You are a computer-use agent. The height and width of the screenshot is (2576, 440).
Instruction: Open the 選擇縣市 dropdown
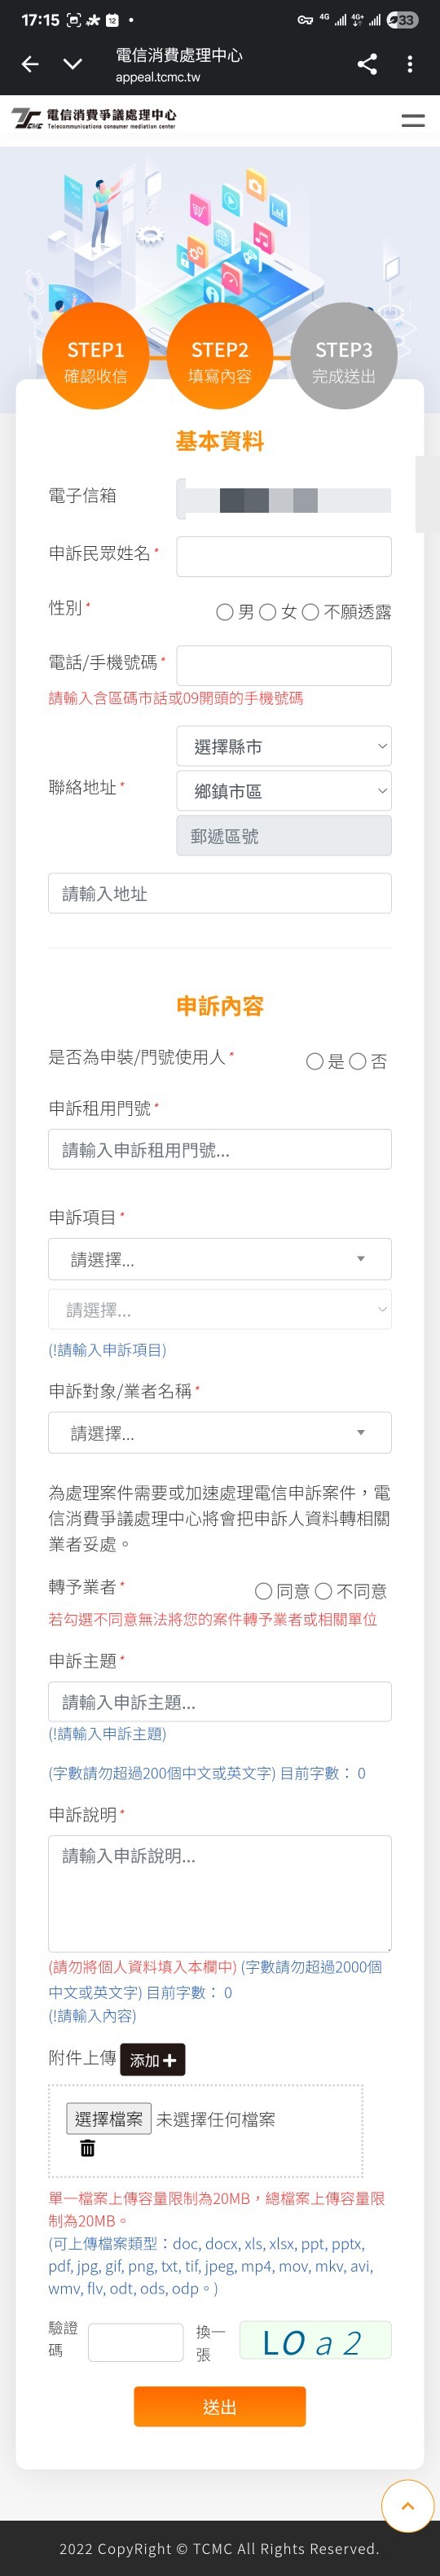pos(284,746)
